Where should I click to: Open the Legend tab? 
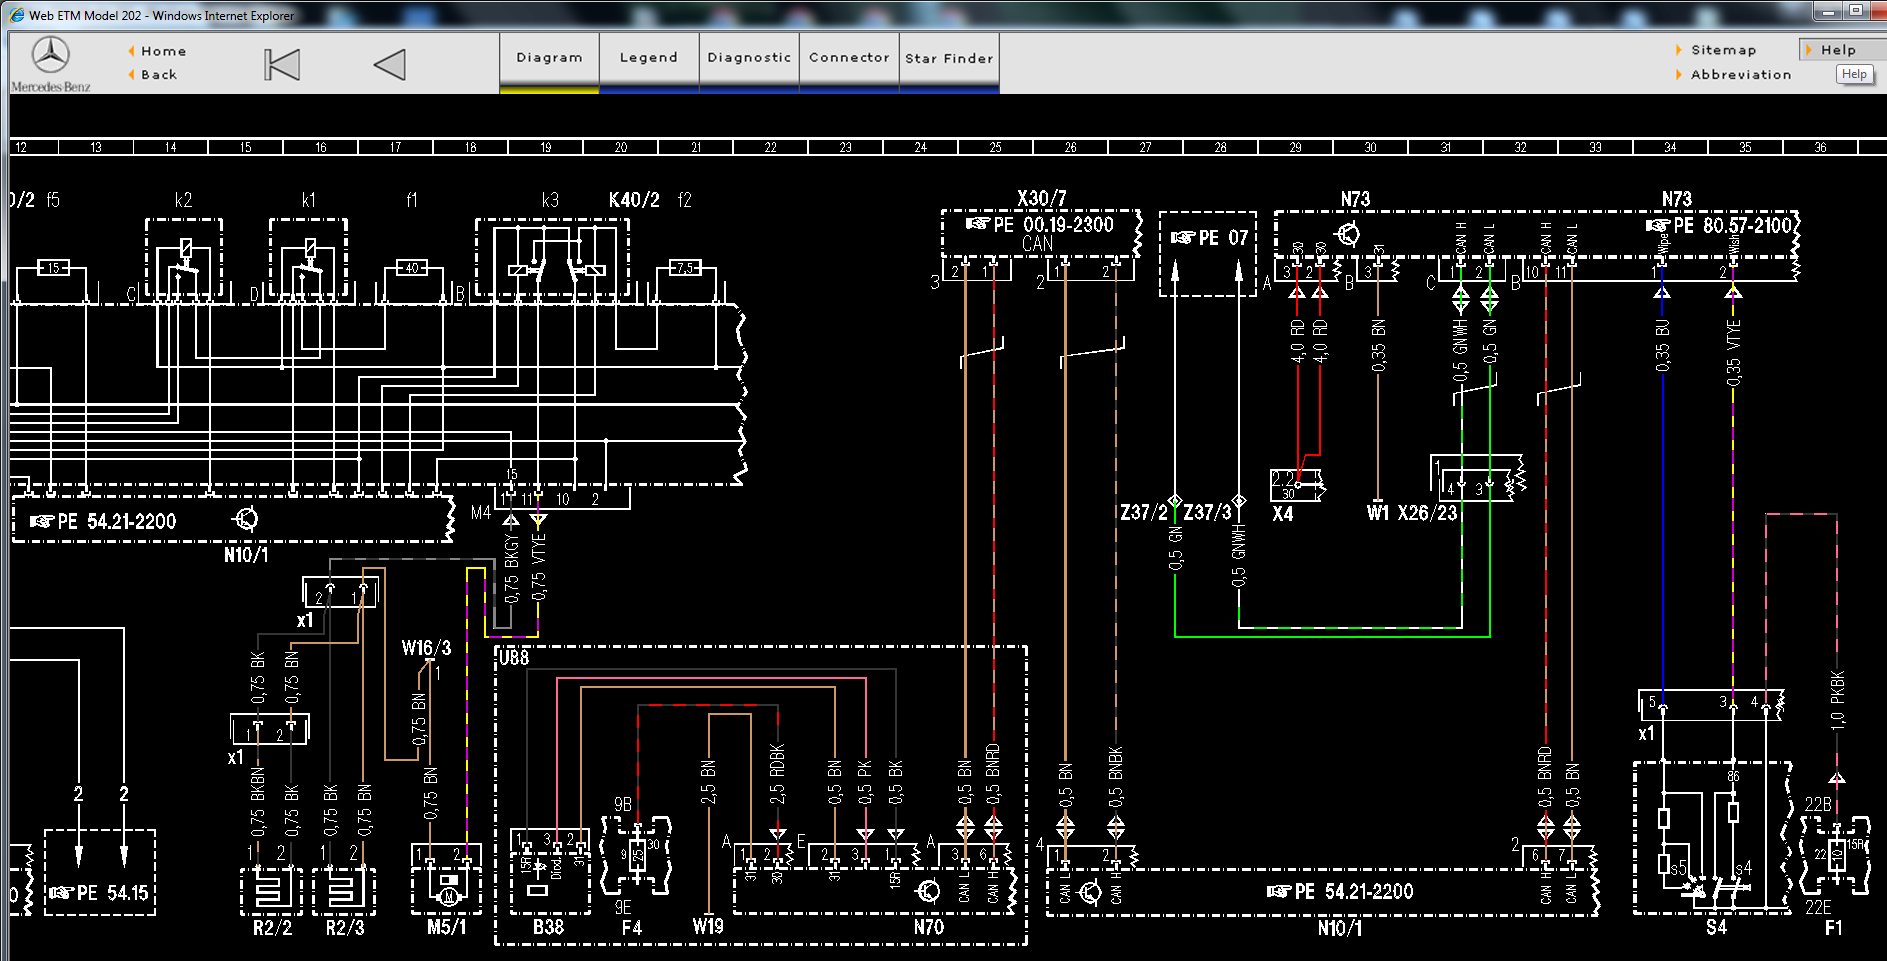pos(649,59)
